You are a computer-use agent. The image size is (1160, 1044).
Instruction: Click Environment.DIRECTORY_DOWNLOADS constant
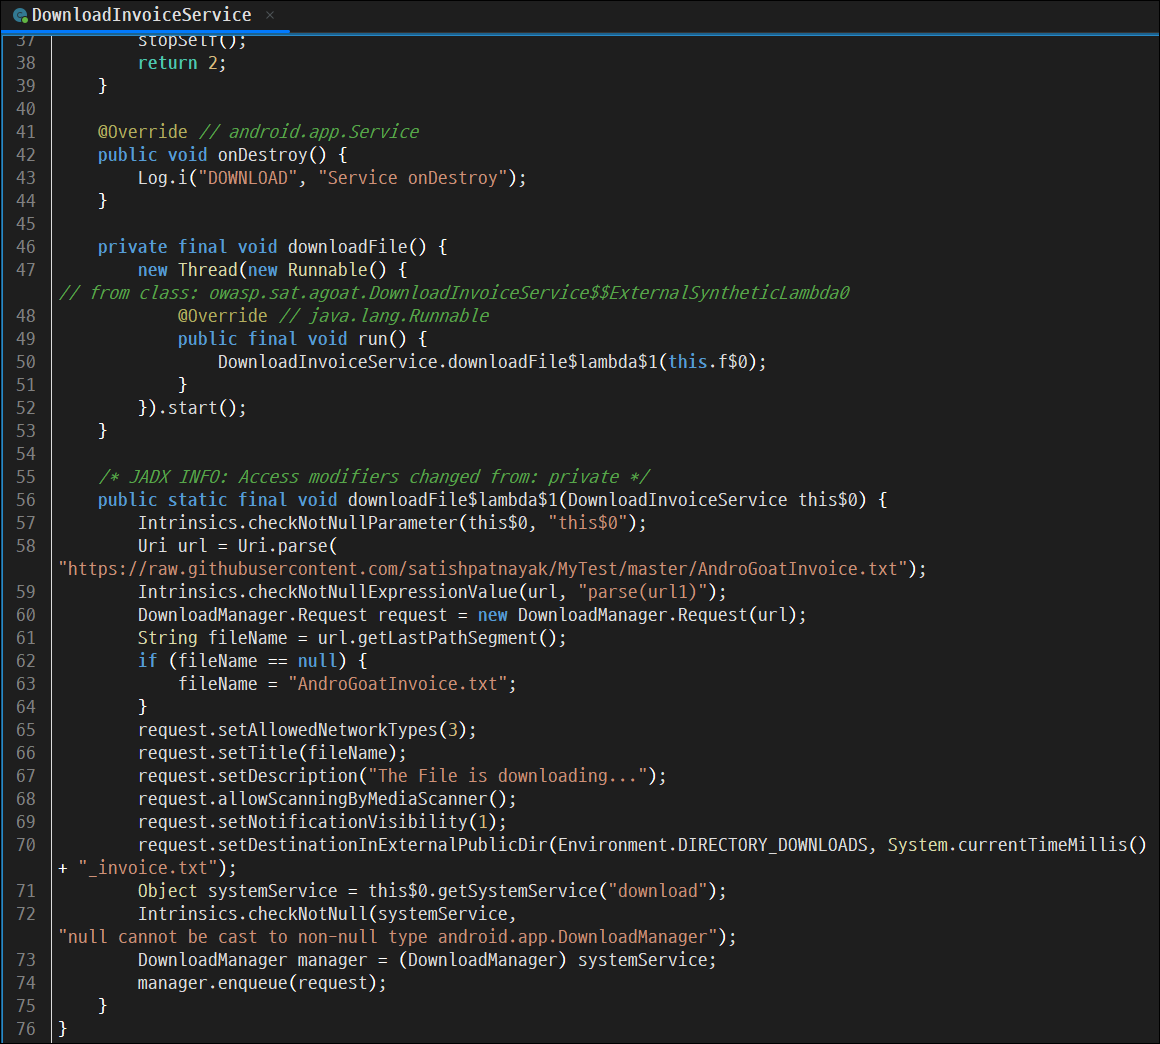click(x=712, y=845)
